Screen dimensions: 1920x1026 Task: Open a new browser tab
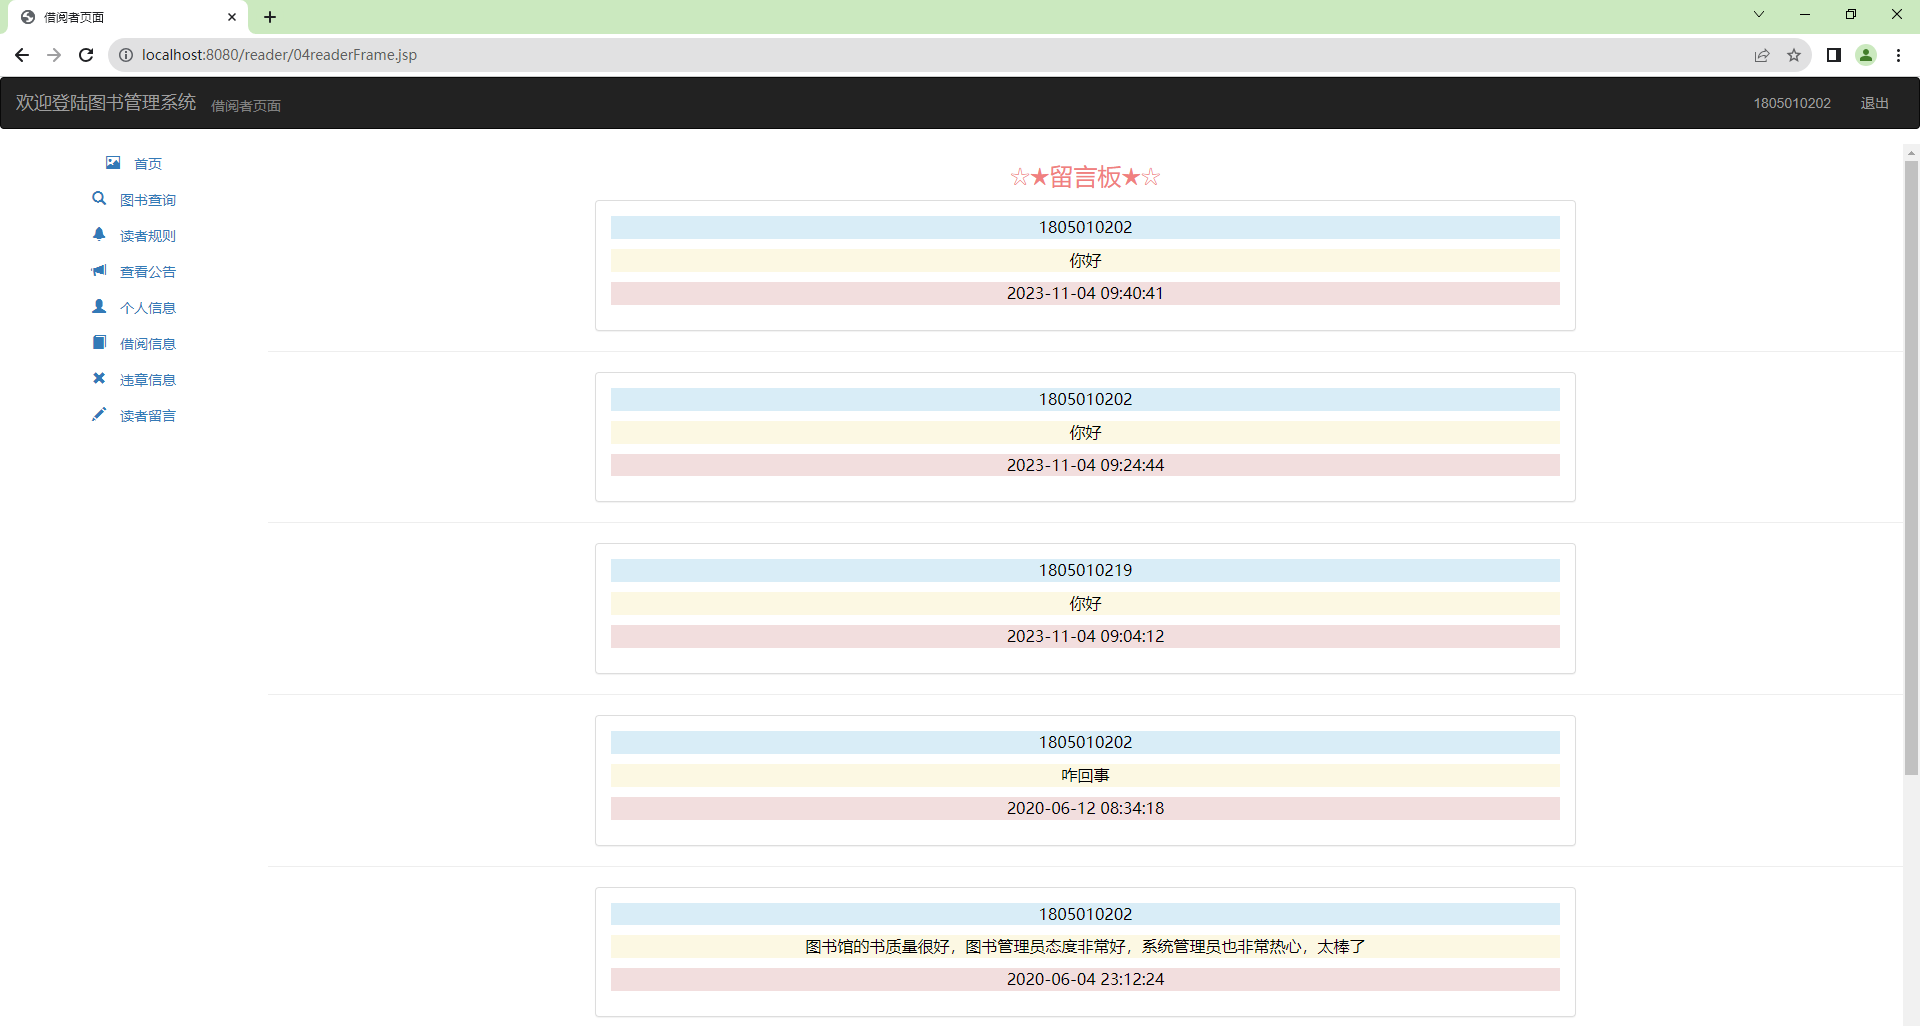[269, 17]
